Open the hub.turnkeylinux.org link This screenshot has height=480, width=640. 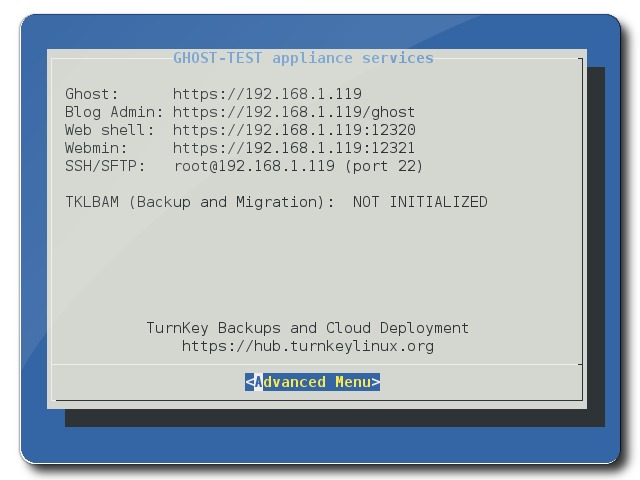click(307, 346)
